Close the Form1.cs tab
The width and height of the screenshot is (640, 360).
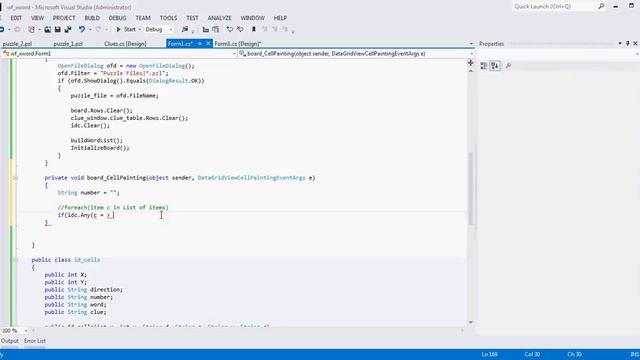[x=208, y=43]
